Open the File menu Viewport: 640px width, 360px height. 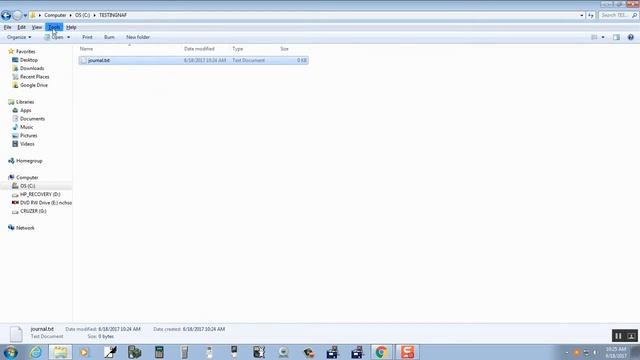point(7,27)
